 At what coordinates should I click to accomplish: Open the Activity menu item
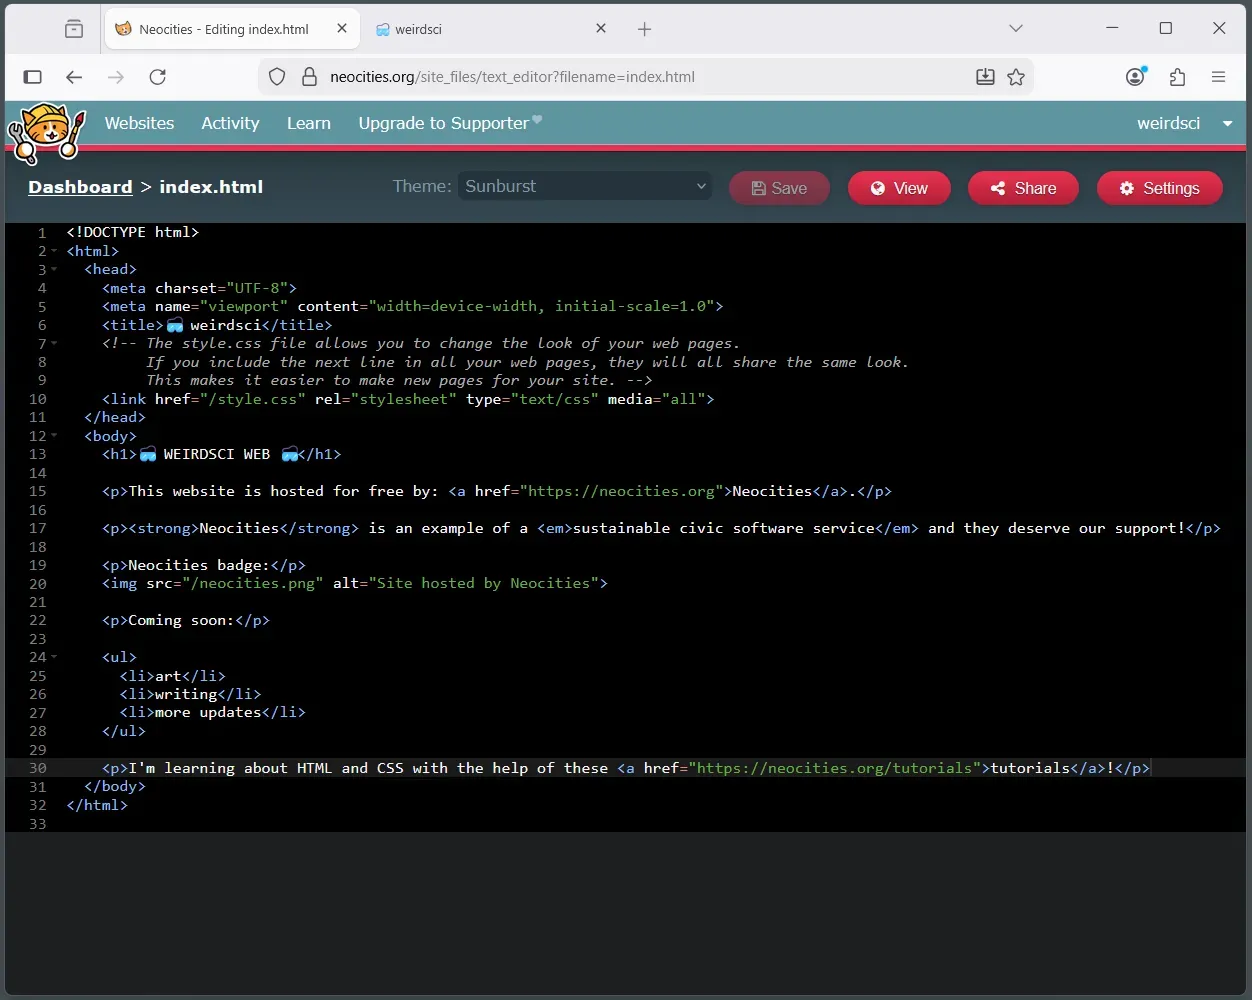230,123
